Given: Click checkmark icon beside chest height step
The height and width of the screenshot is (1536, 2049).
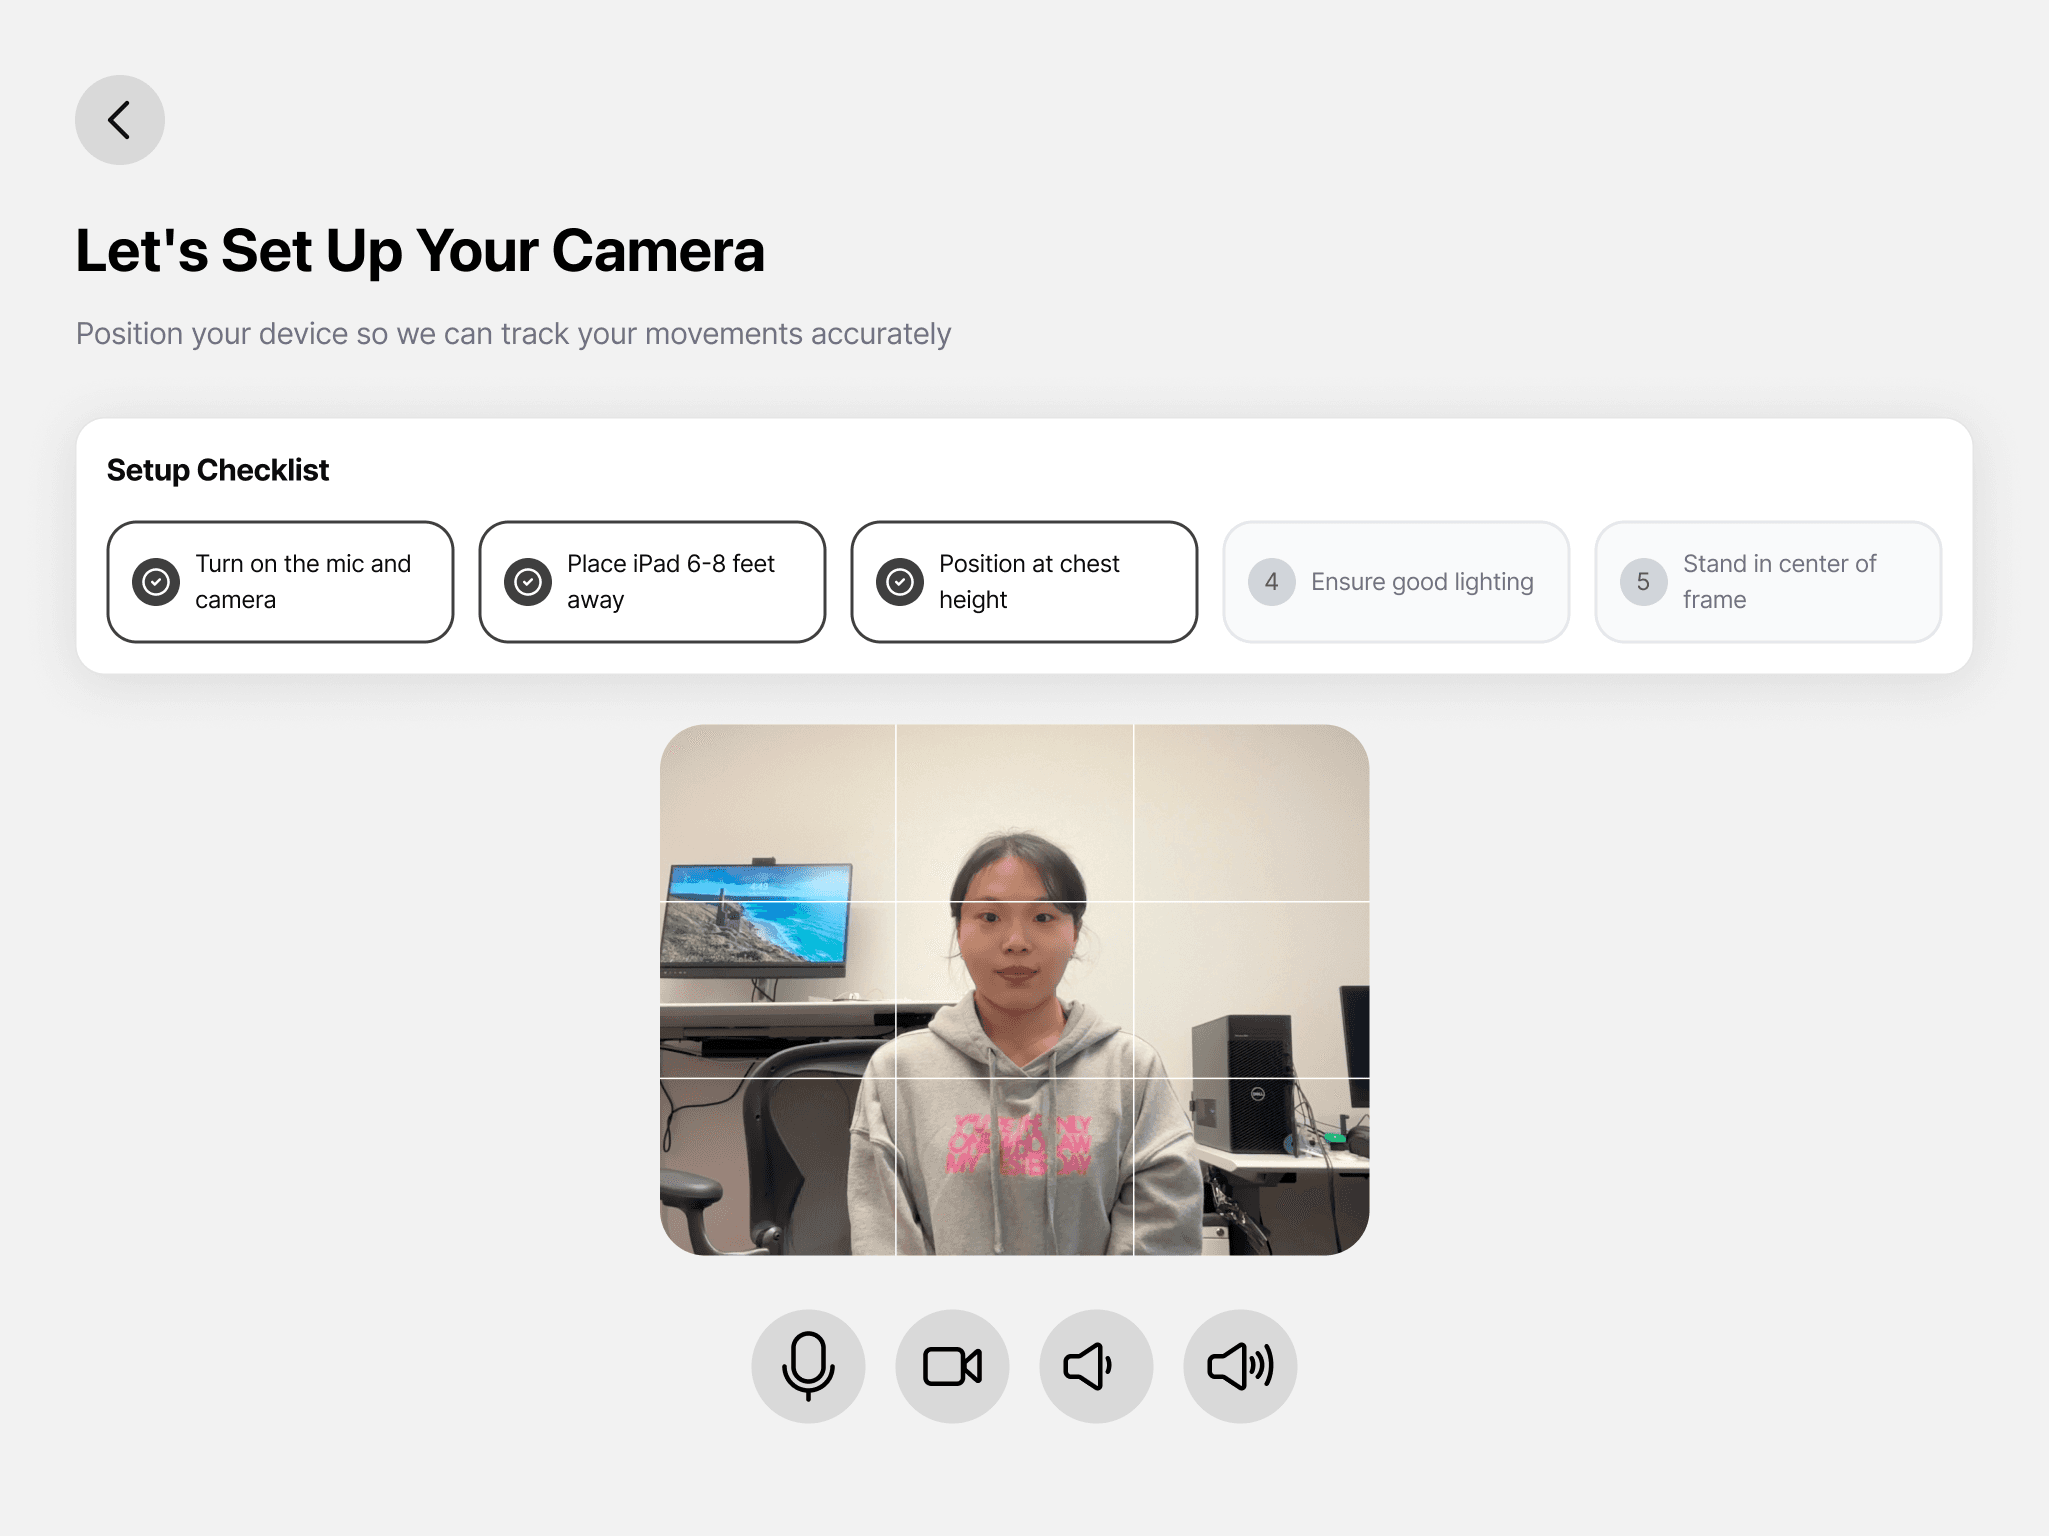Looking at the screenshot, I should pyautogui.click(x=900, y=582).
